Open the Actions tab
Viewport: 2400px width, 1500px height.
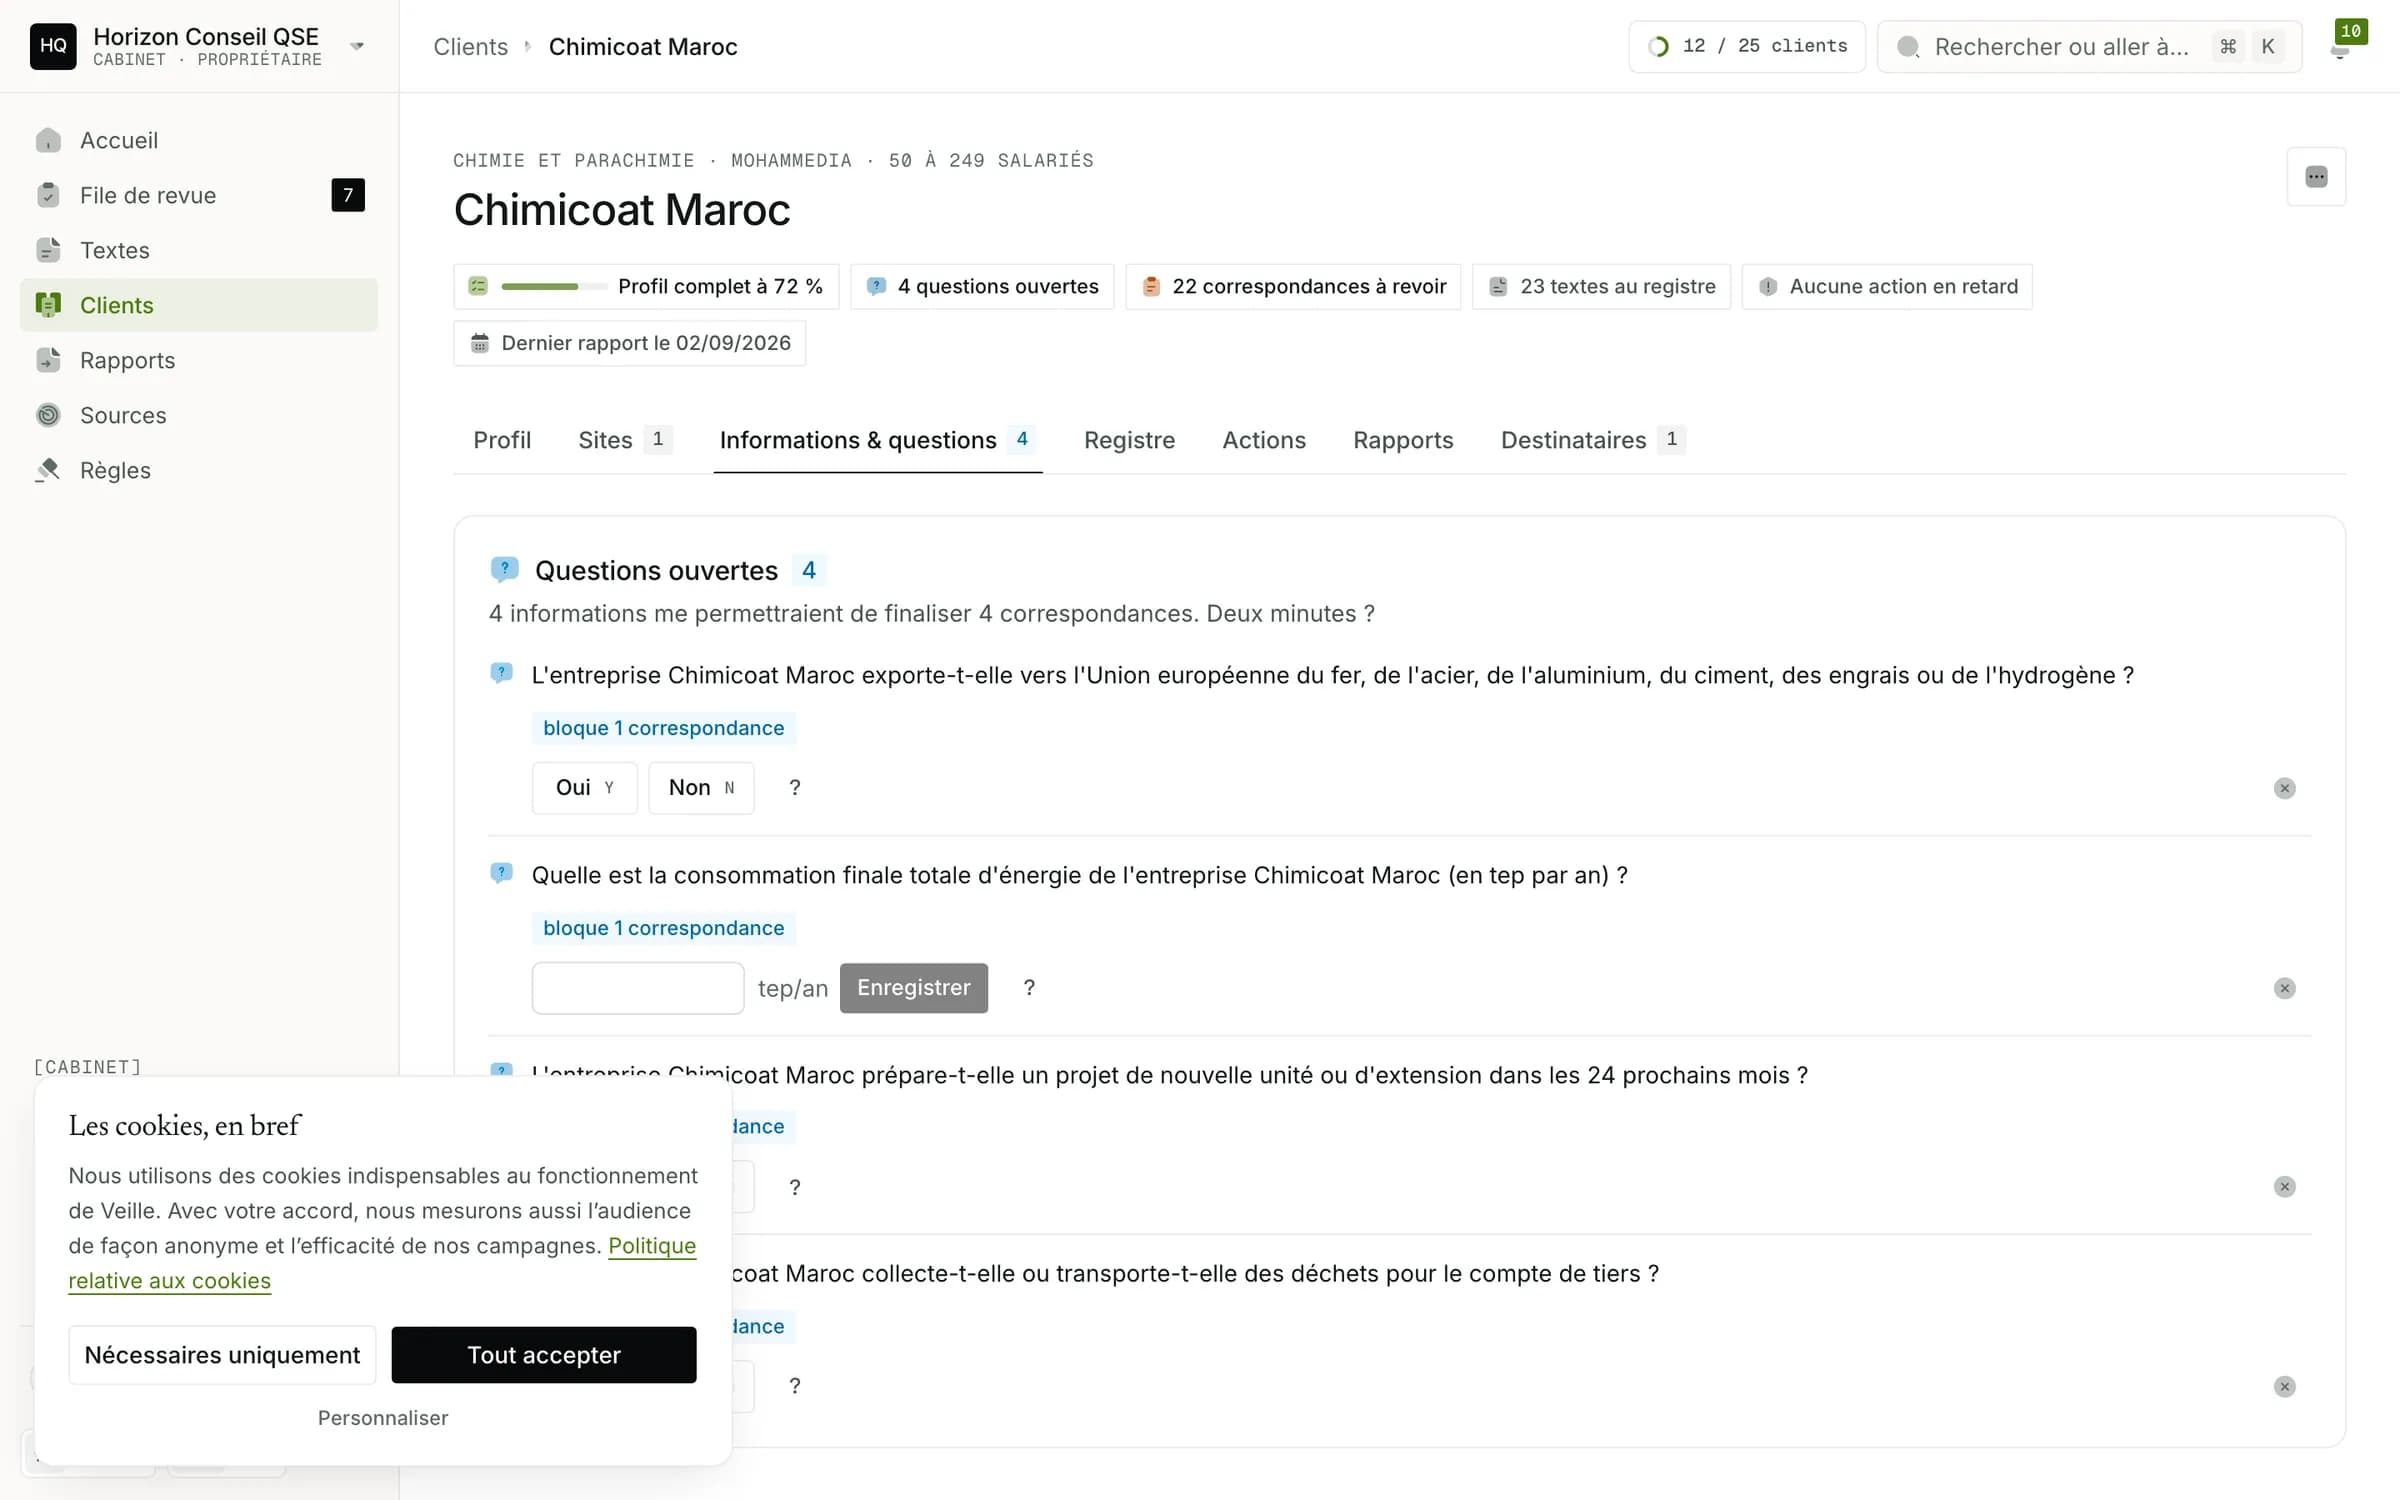(1264, 440)
